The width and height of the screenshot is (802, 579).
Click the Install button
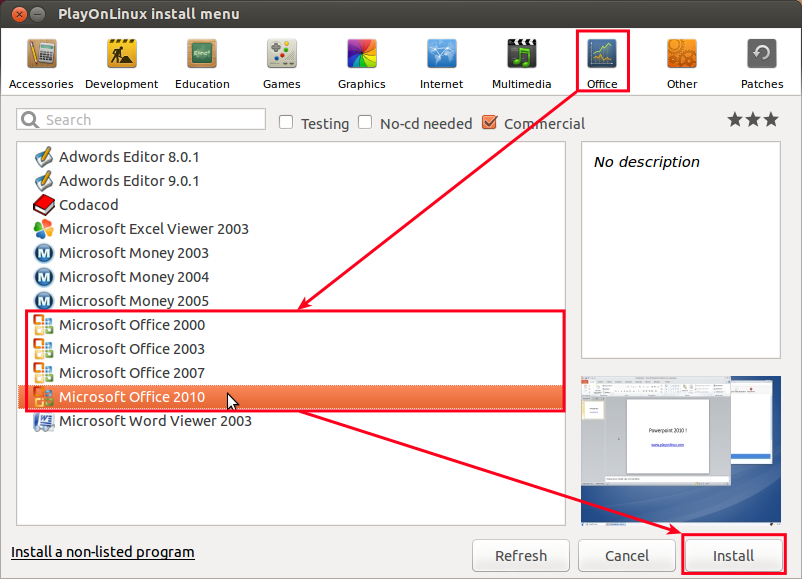click(x=733, y=555)
